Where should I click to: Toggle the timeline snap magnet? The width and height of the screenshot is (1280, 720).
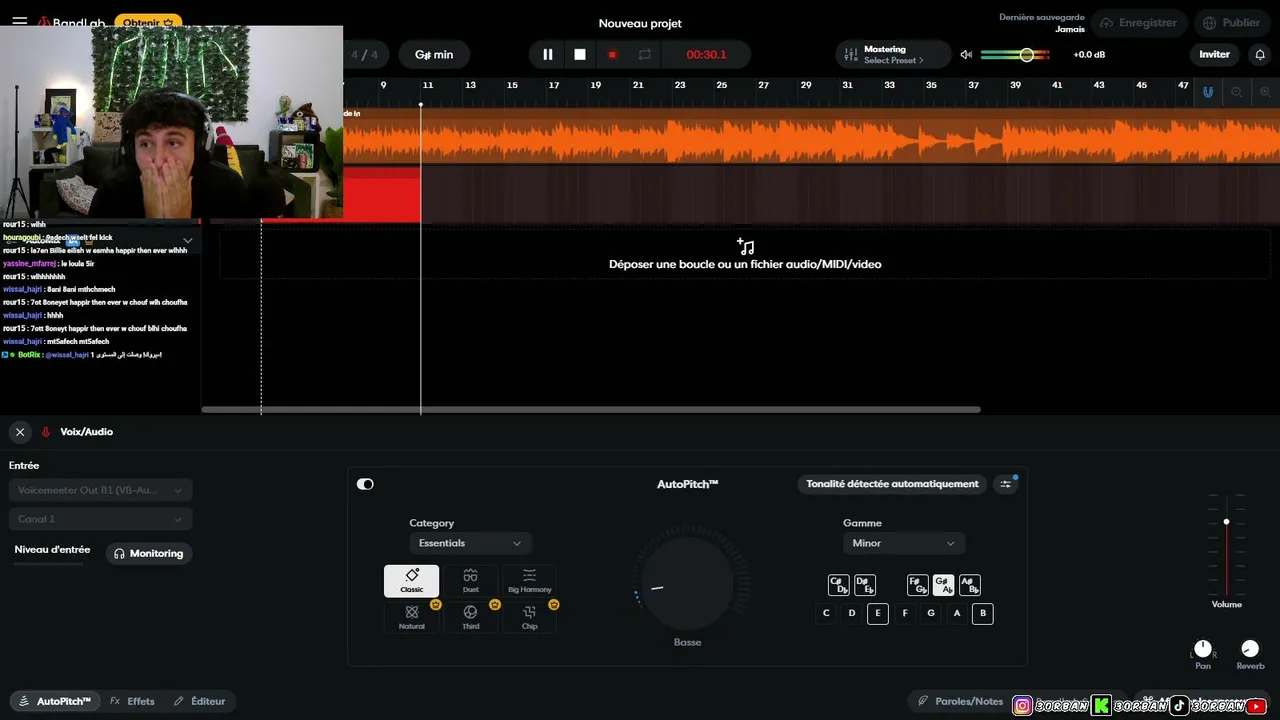pos(1208,92)
